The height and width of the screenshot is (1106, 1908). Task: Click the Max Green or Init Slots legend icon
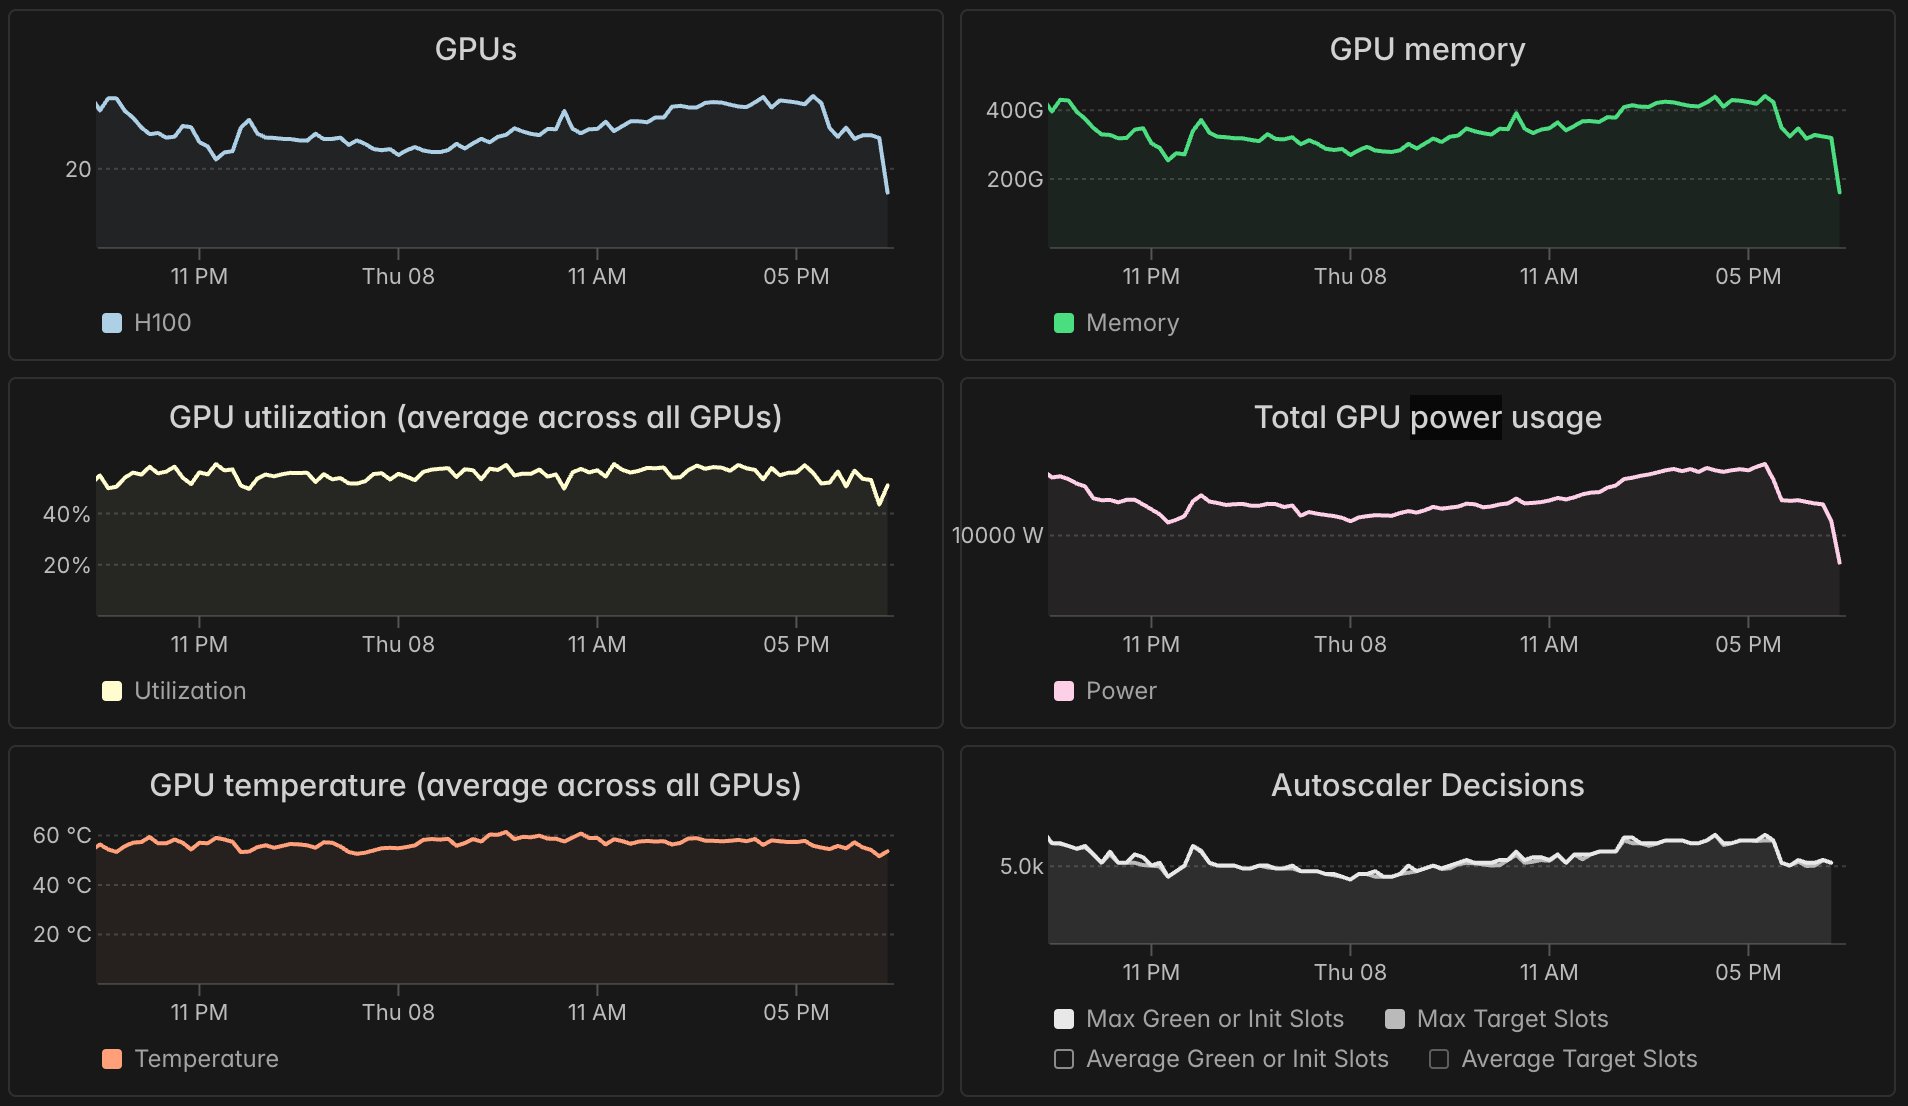[x=1064, y=1018]
